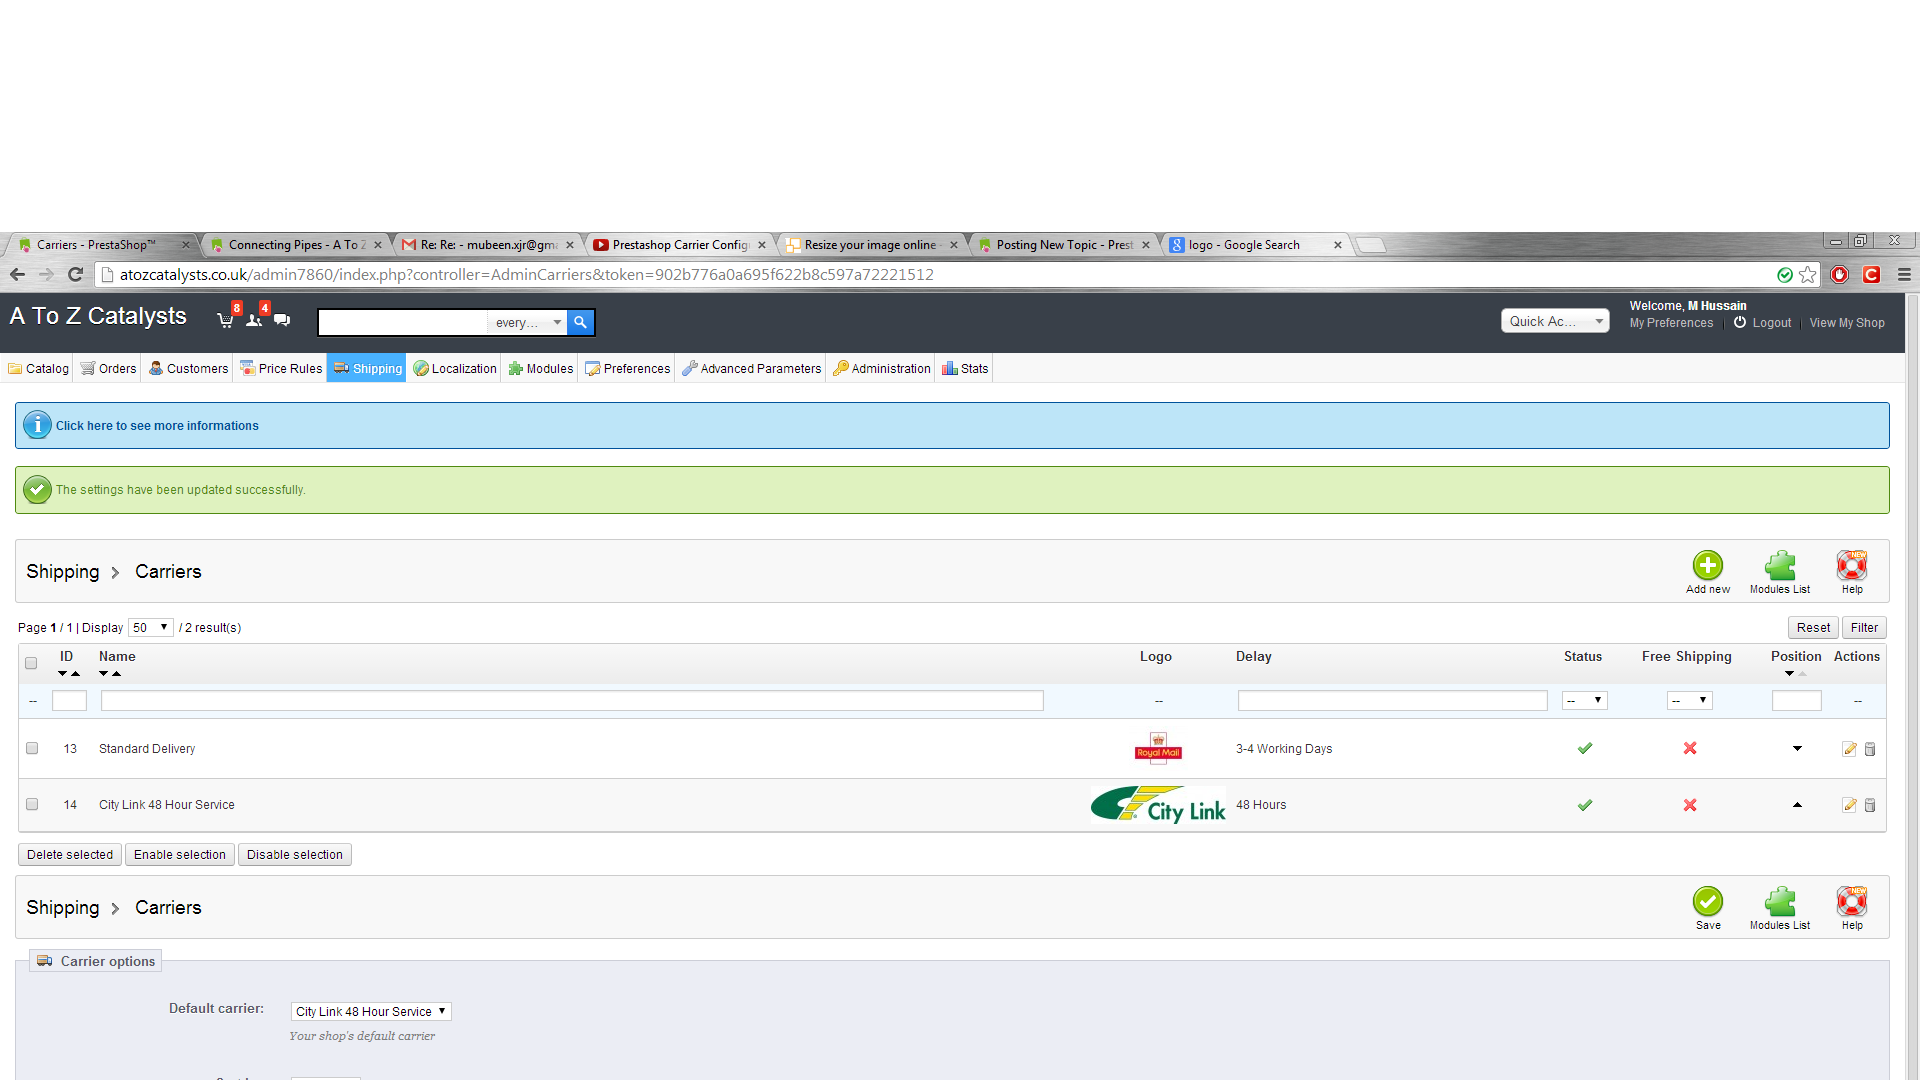The width and height of the screenshot is (1920, 1080).
Task: Toggle free shipping red cross for Standard Delivery
Action: tap(1690, 748)
